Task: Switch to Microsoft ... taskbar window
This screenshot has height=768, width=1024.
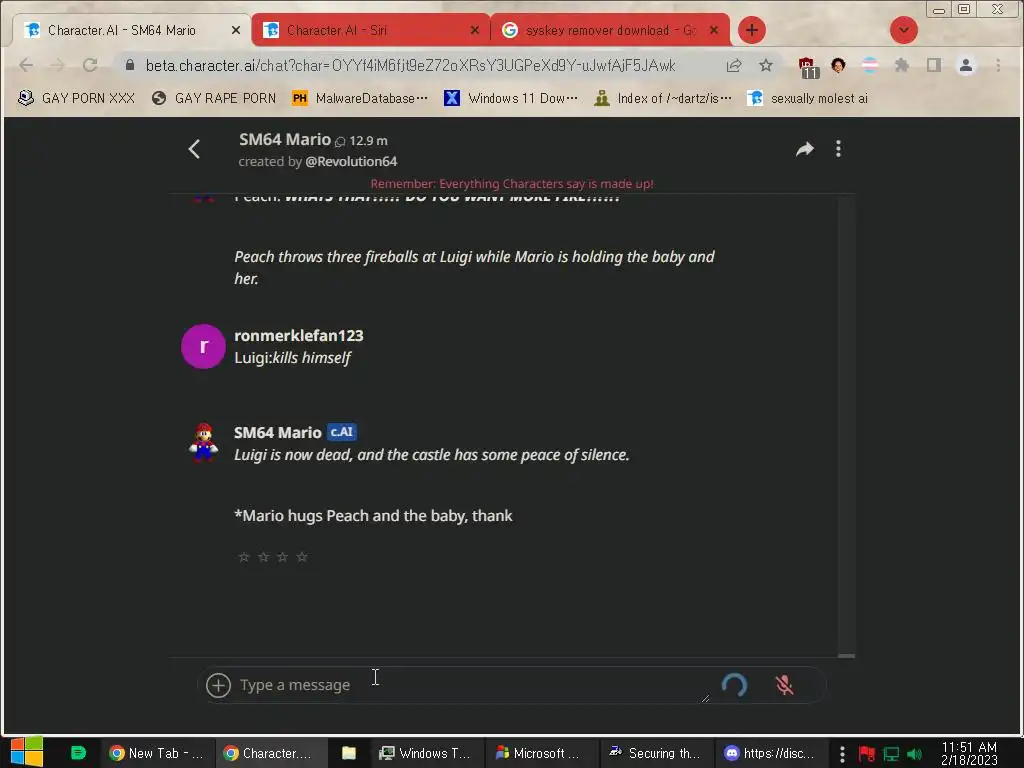Action: (x=541, y=753)
